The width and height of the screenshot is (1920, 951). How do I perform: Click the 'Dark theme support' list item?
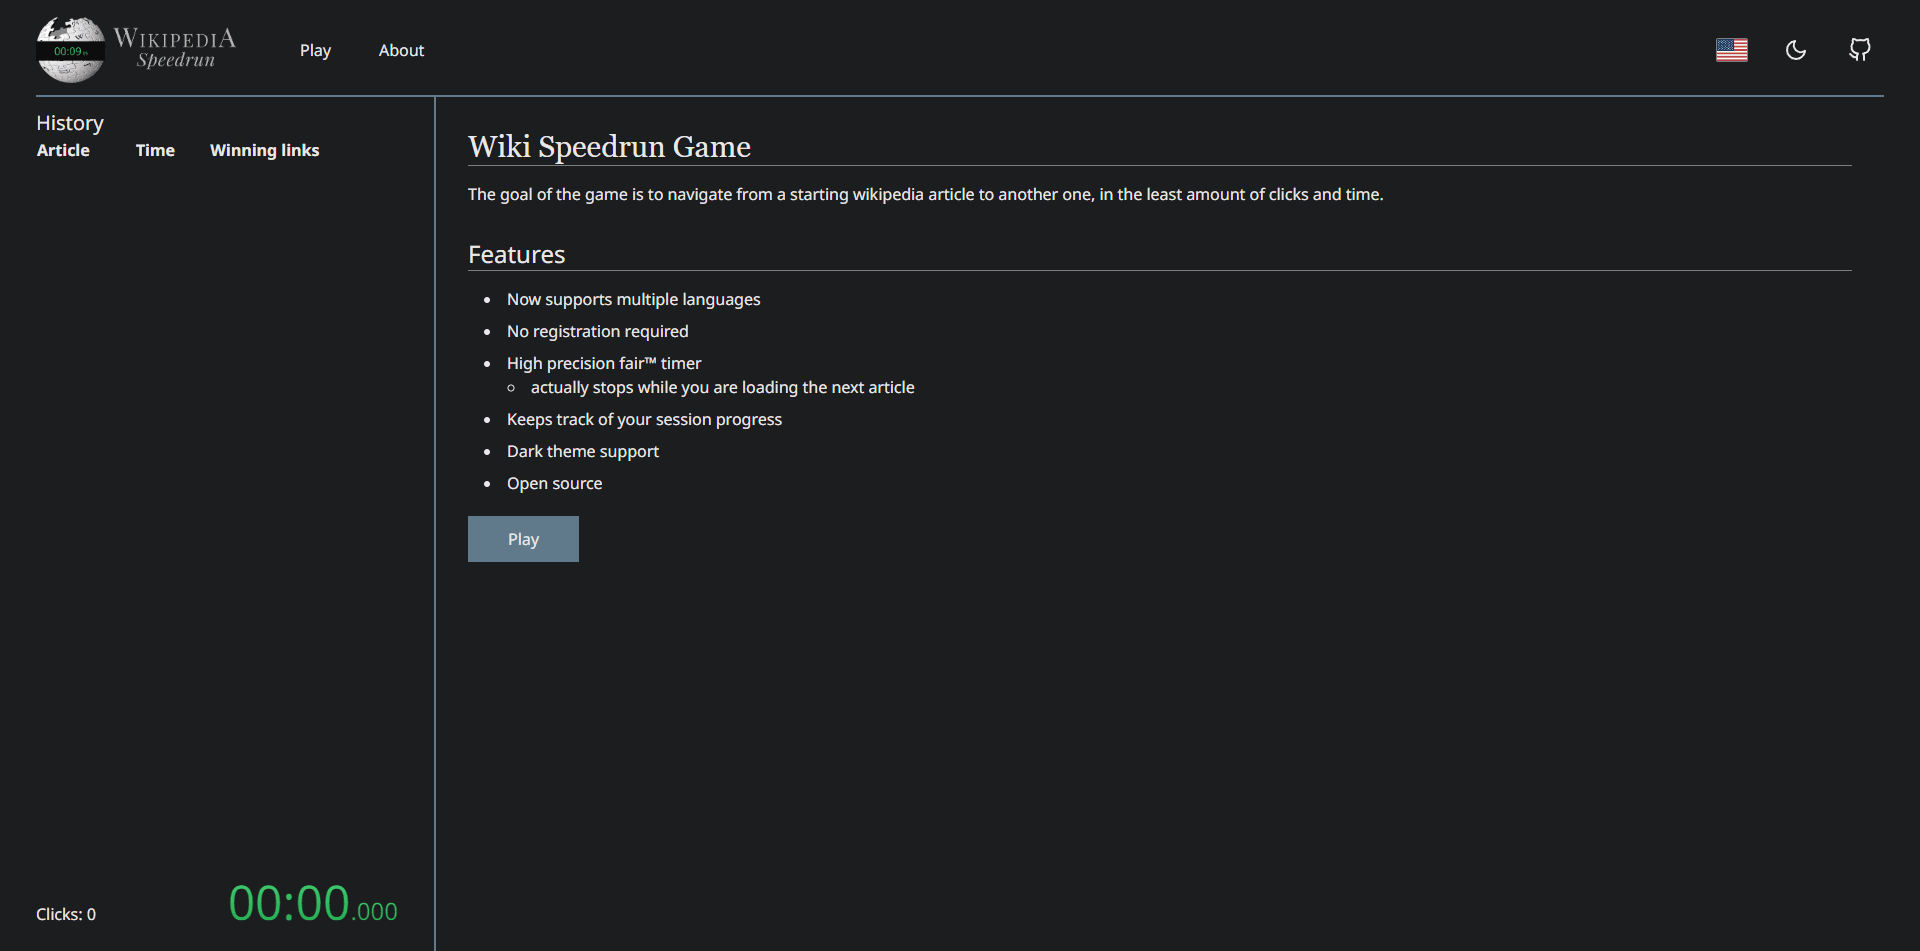point(582,451)
